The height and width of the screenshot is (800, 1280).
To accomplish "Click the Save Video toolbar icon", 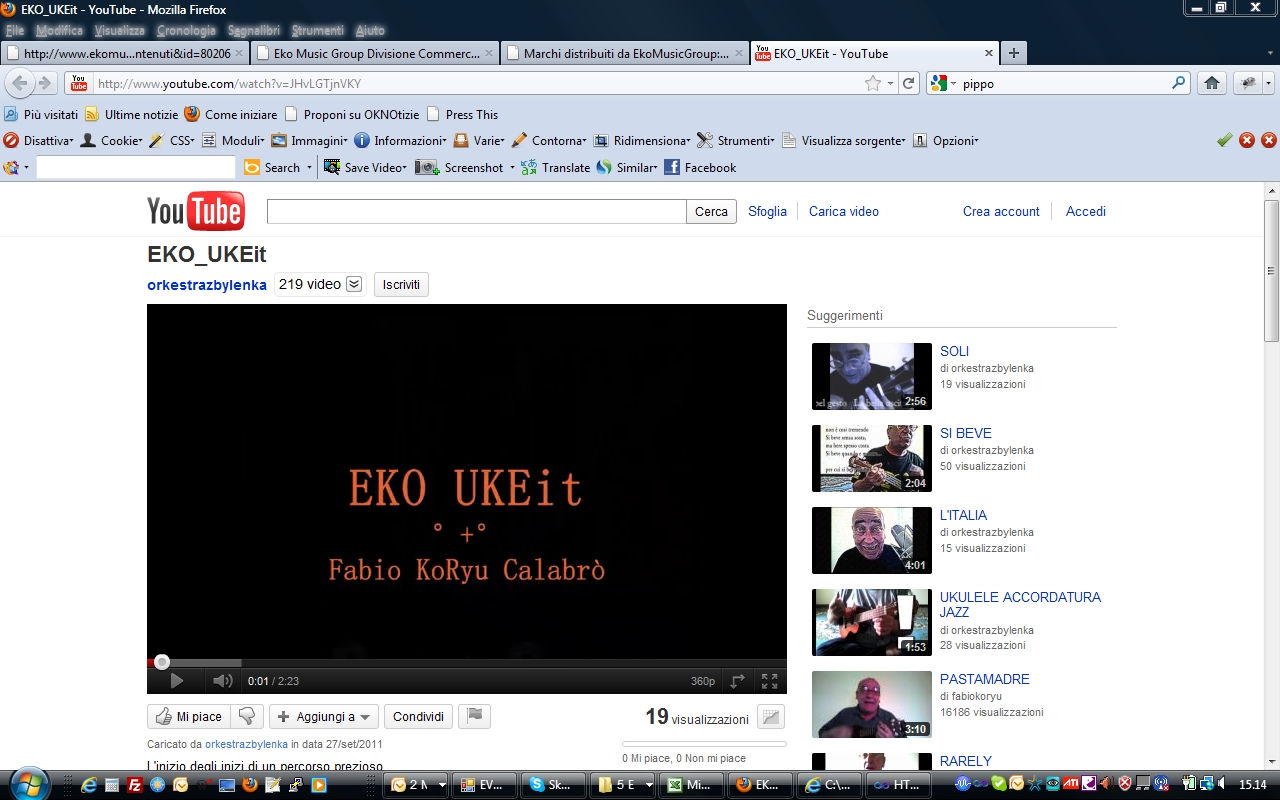I will 332,167.
